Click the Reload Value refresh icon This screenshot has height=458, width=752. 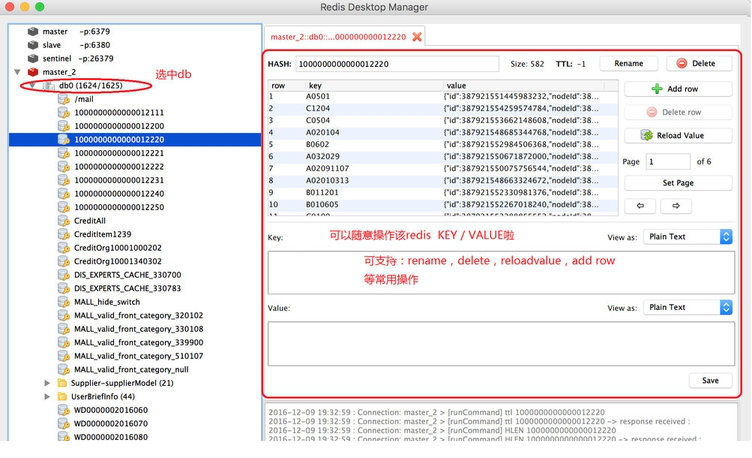(647, 135)
